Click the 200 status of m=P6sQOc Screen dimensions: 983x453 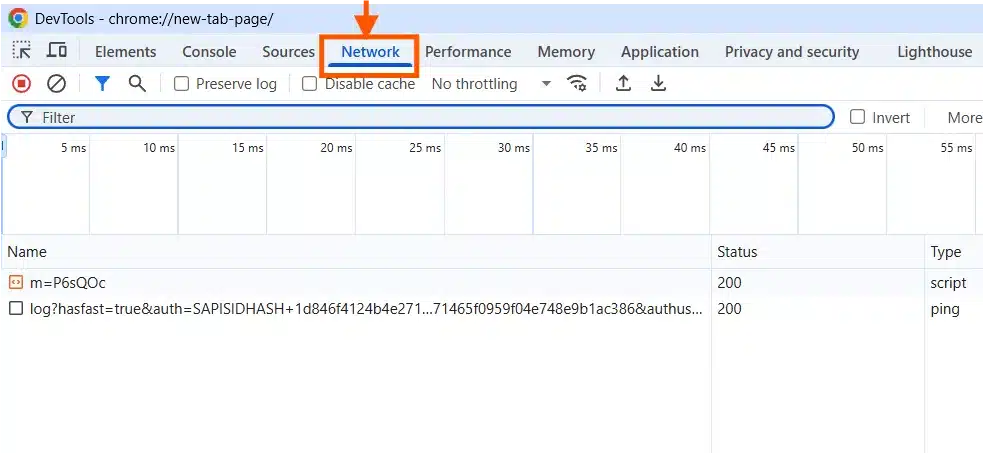point(729,283)
